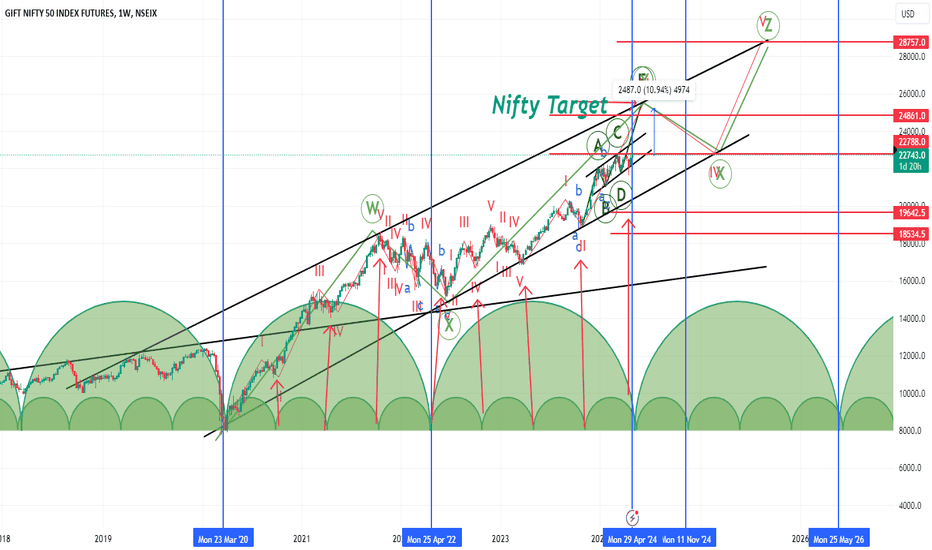
Task: Click the 2019 year label on time axis
Action: [103, 539]
